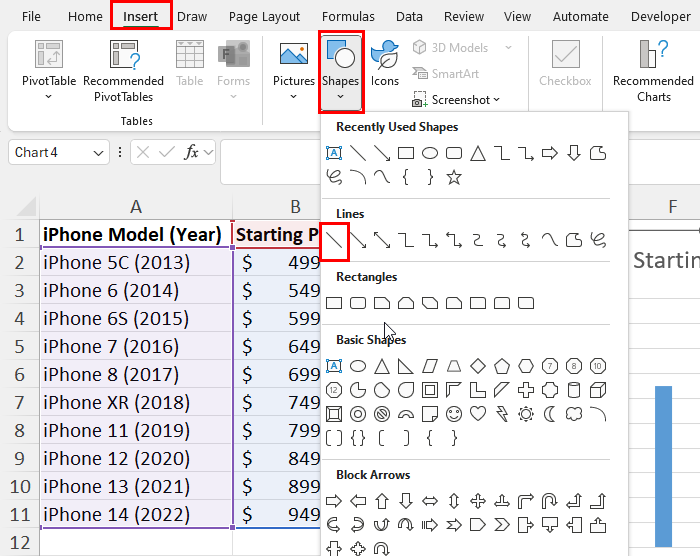Select row 5 header
The image size is (700, 556).
pyautogui.click(x=19, y=347)
